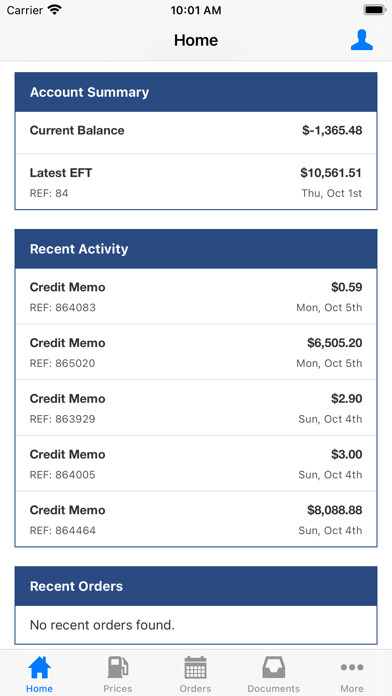Image resolution: width=392 pixels, height=696 pixels.
Task: Tap the Home house icon
Action: 40,667
